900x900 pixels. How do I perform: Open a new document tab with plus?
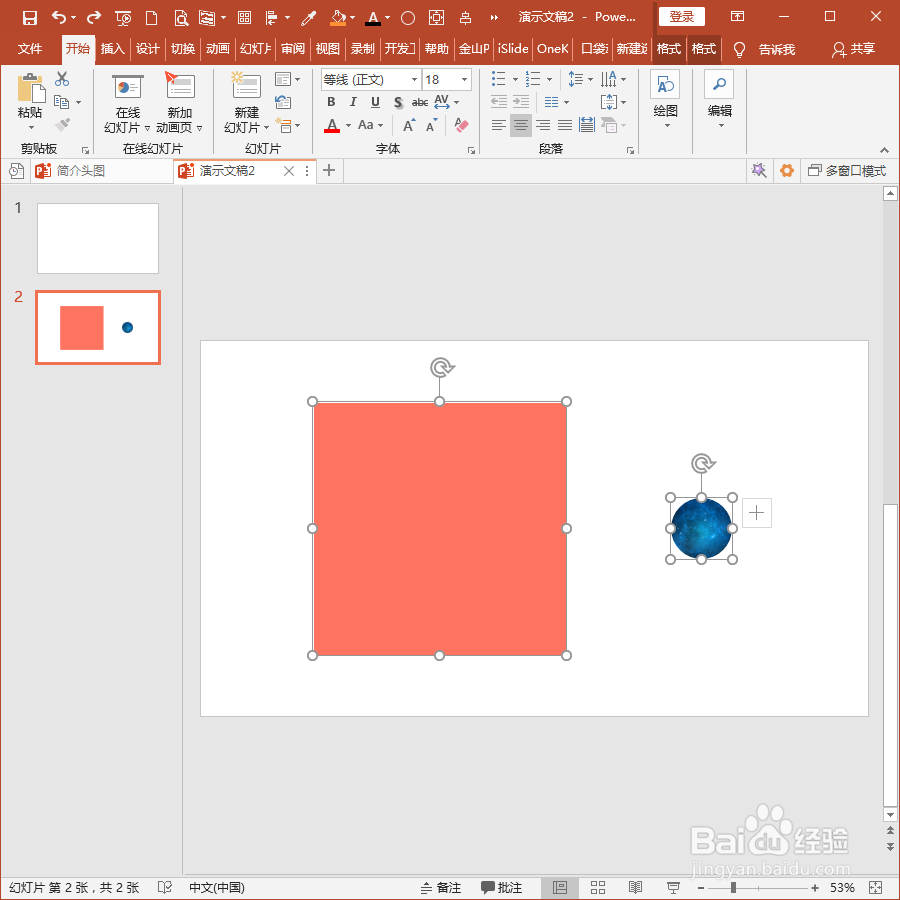(329, 170)
